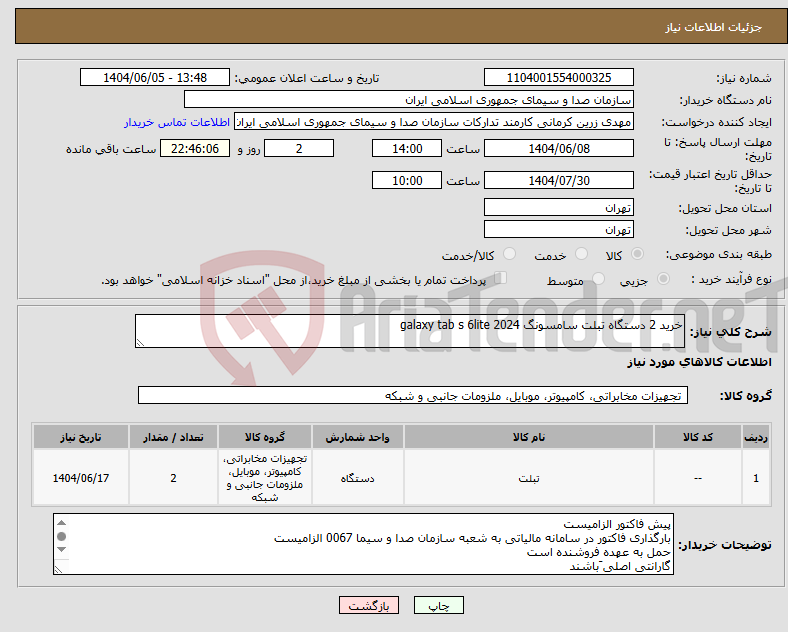
Task: Click the general description text area galaxy tab
Action: click(x=410, y=331)
